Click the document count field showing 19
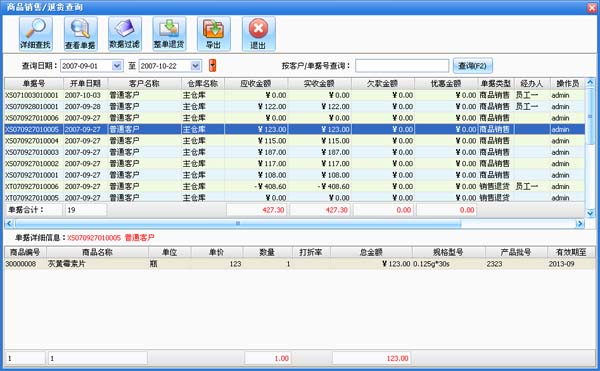600x371 pixels. (x=86, y=210)
